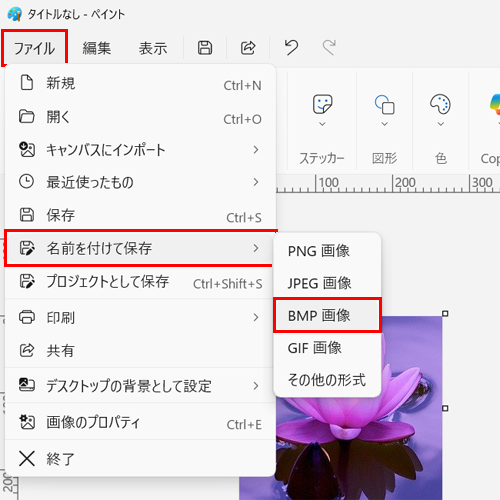Select 終了 text to exit Paint
Viewport: 500px width, 500px height.
pyautogui.click(x=60, y=459)
